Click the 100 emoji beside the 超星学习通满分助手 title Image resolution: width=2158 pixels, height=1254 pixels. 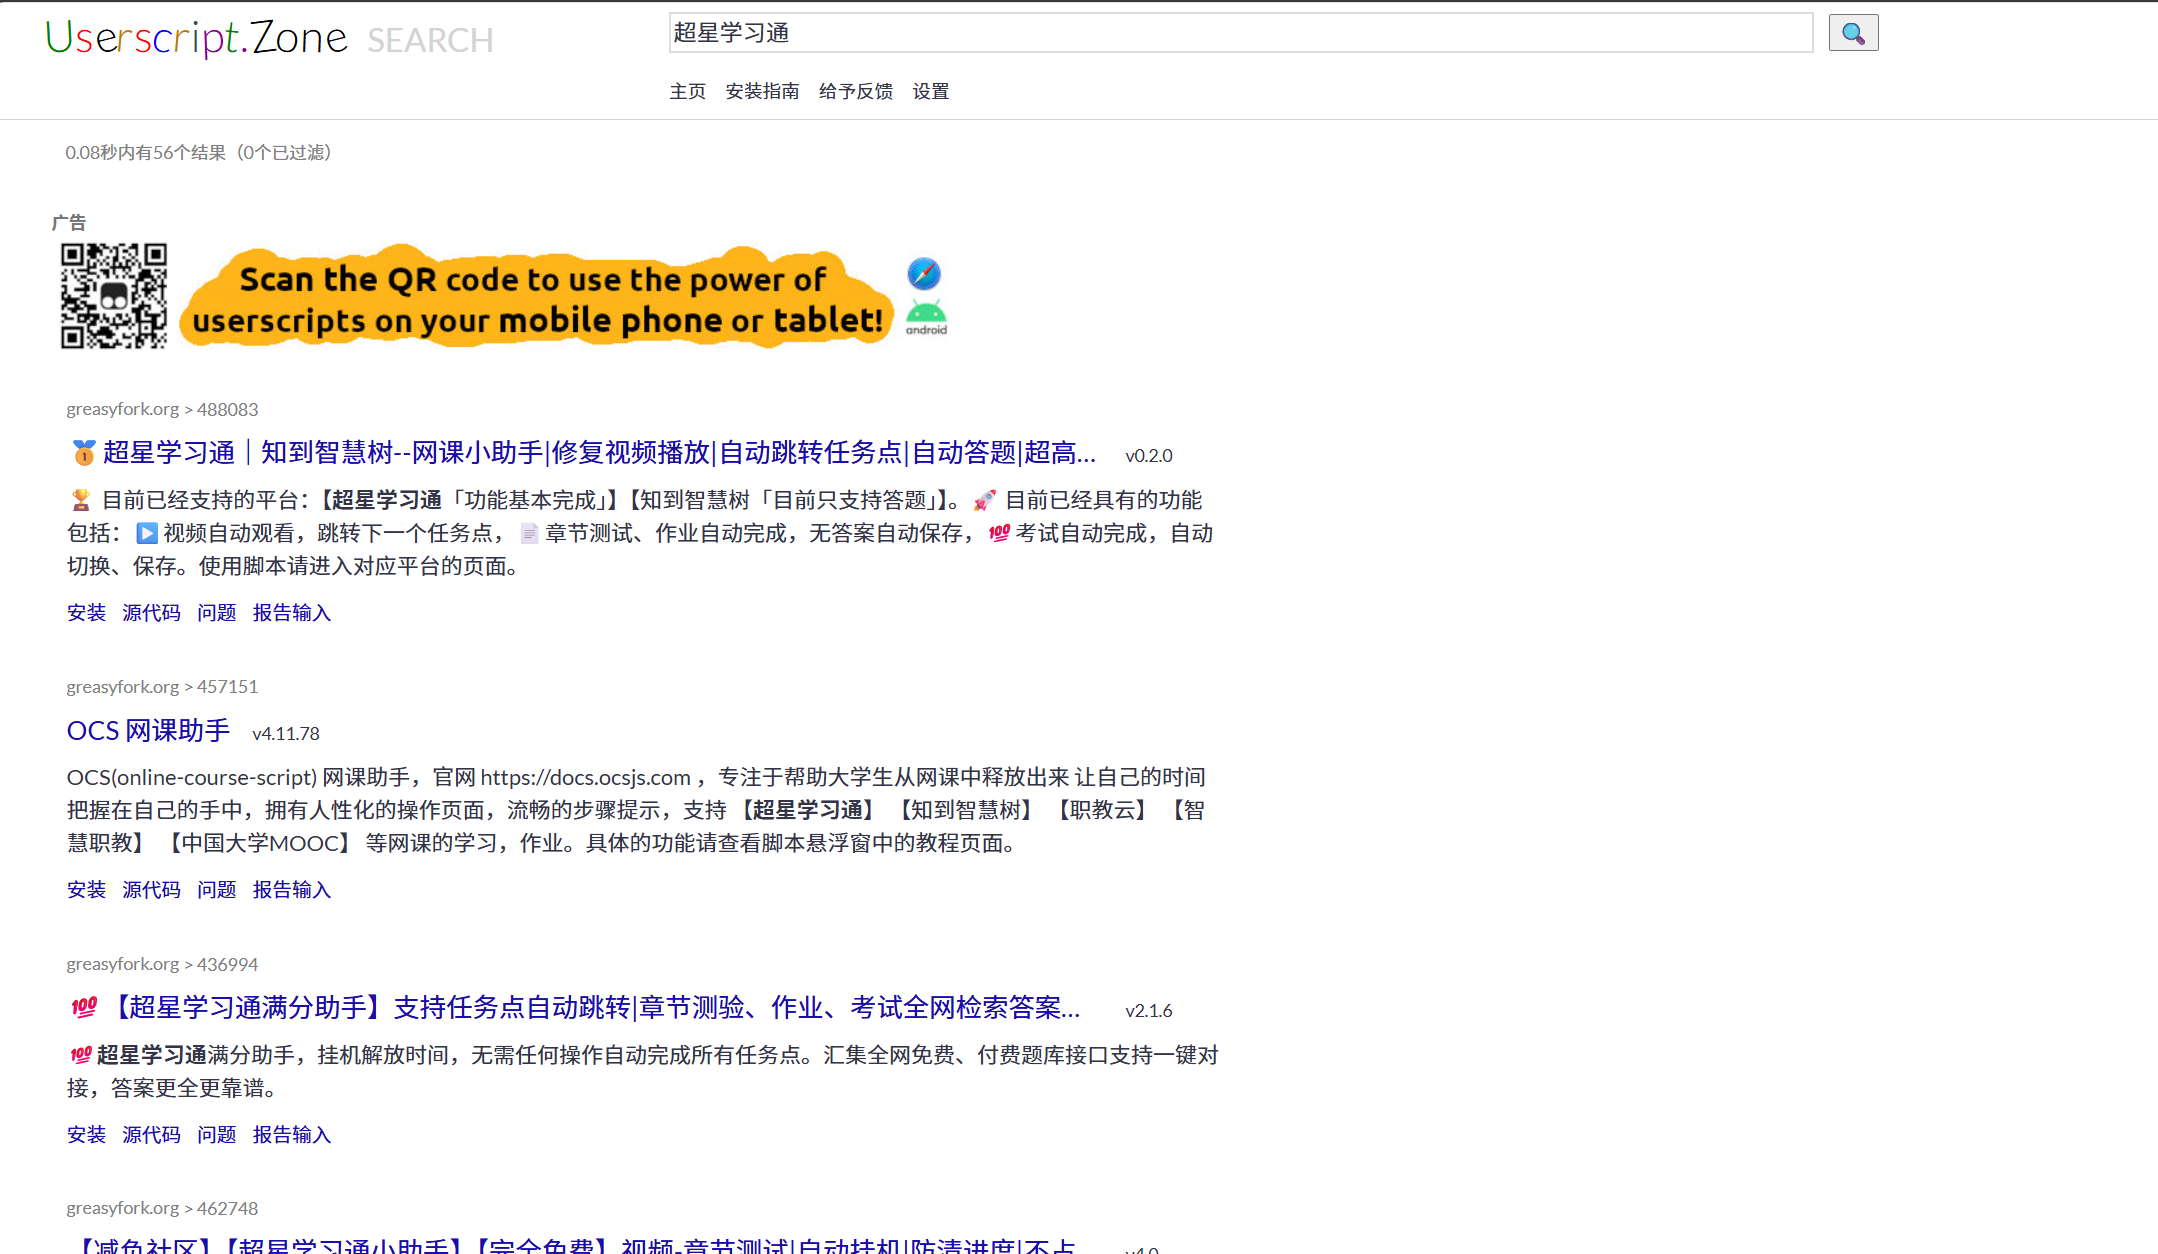coord(84,1008)
